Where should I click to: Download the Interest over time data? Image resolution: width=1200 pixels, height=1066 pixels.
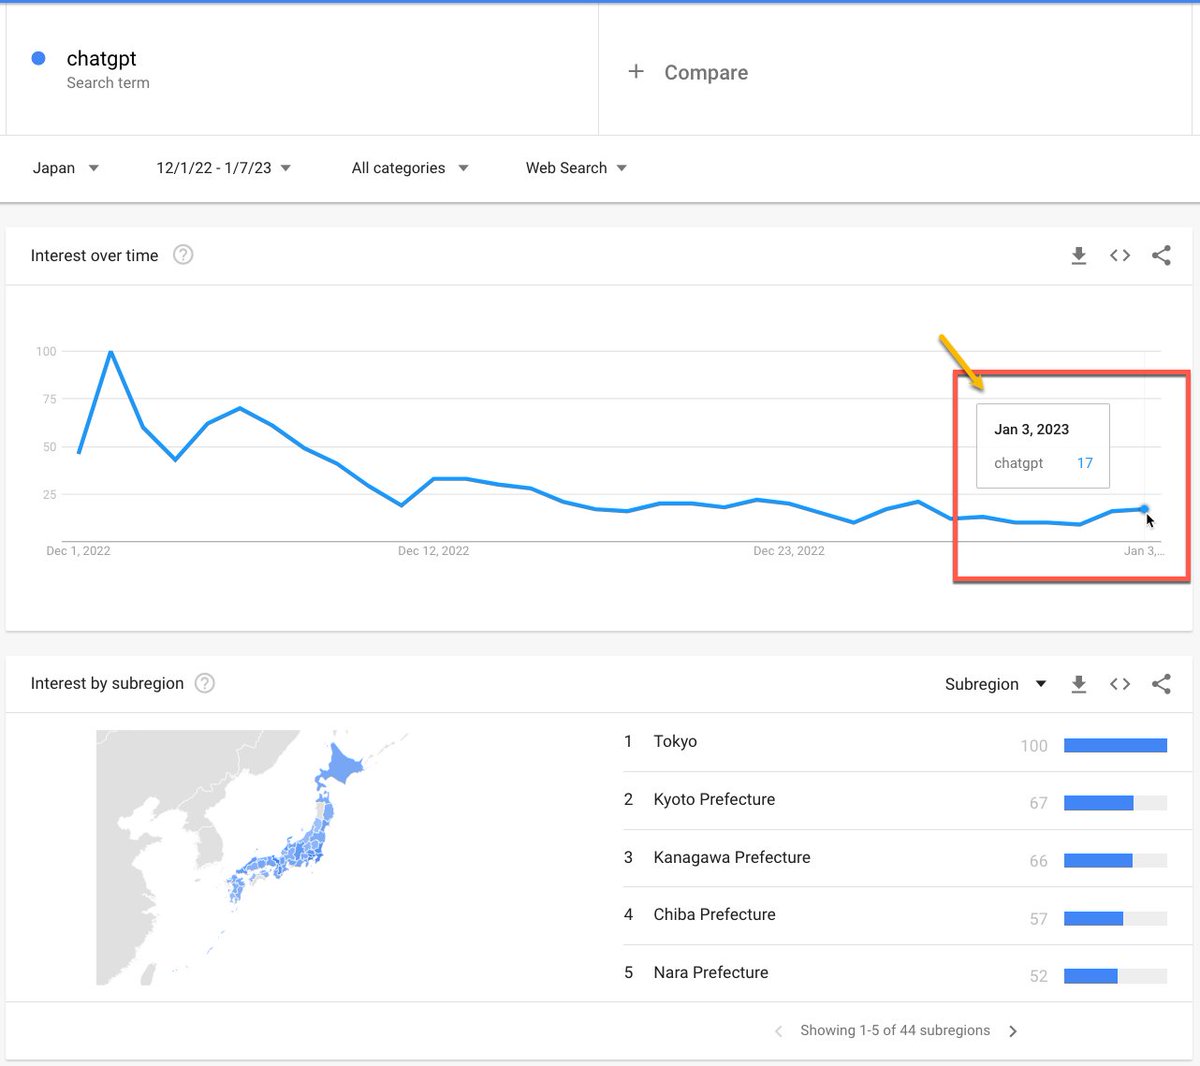pos(1078,256)
